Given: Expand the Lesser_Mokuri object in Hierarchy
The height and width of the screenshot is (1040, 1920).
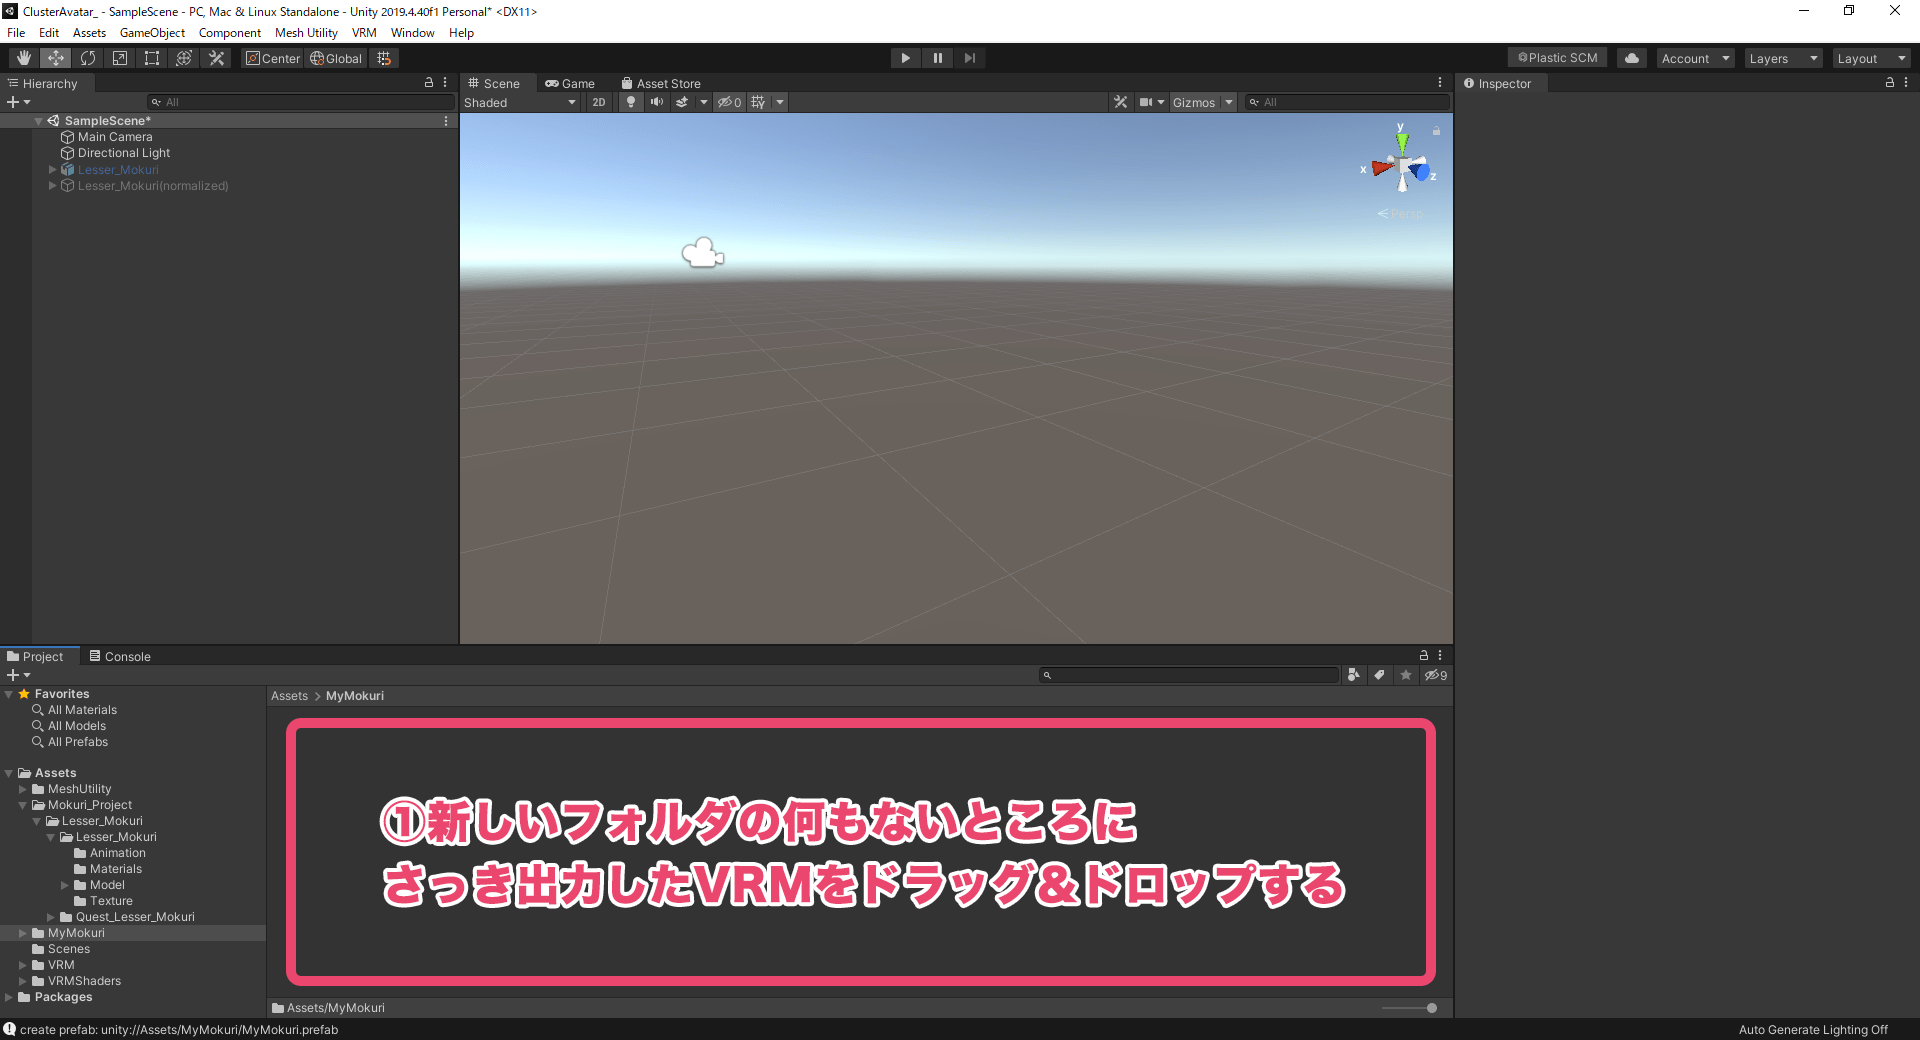Looking at the screenshot, I should tap(52, 169).
